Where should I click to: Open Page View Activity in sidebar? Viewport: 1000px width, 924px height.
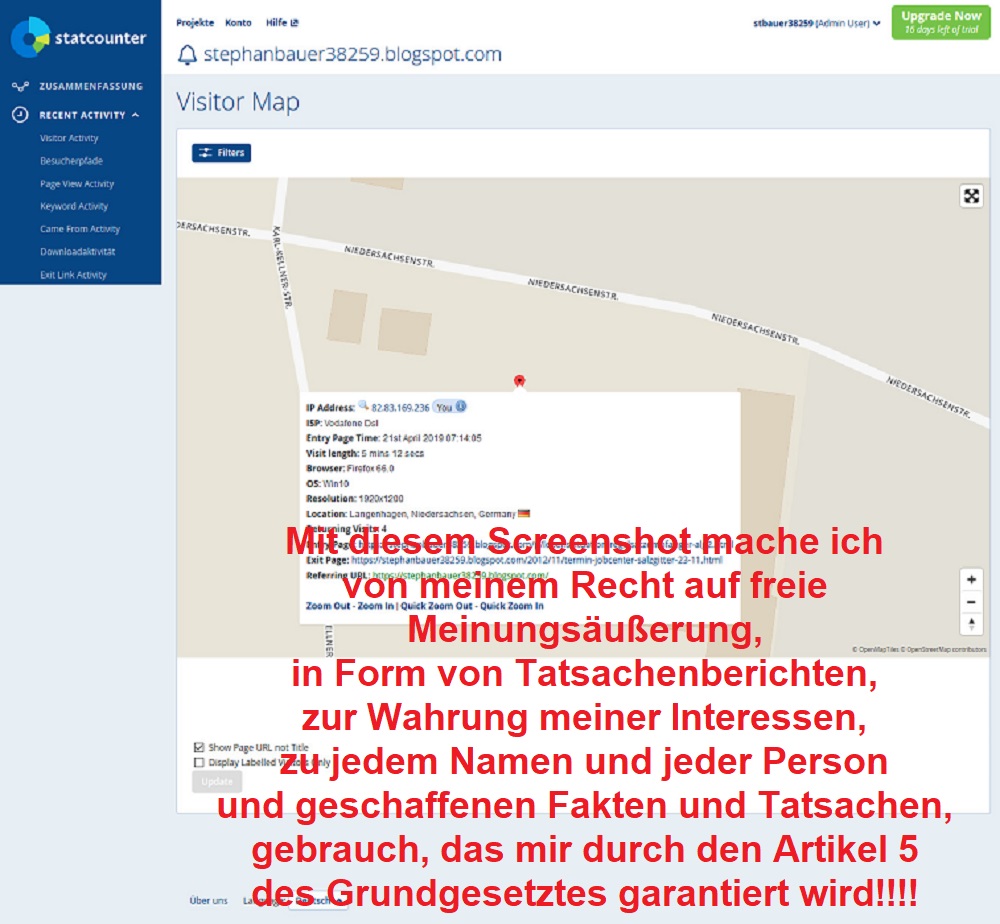coord(77,184)
